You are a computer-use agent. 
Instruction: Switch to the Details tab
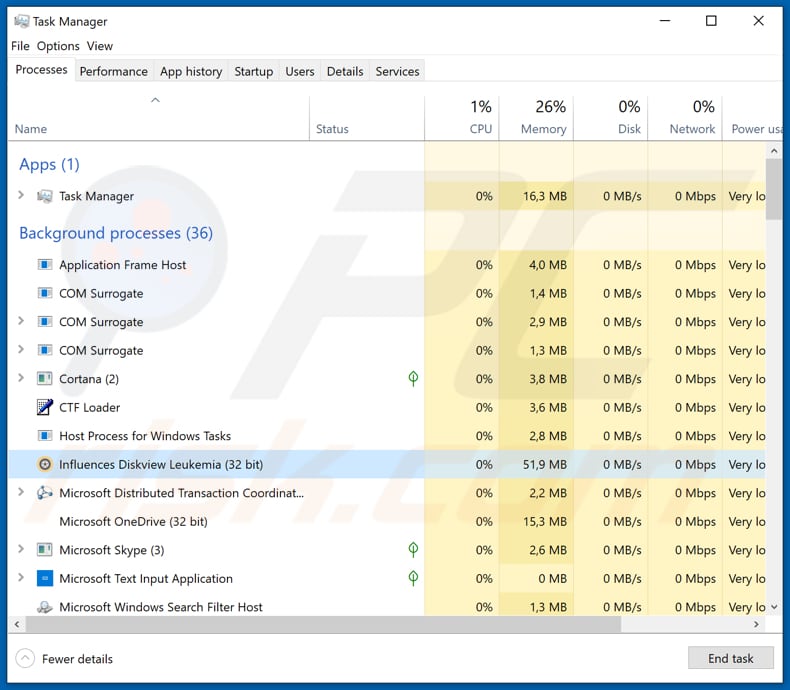pos(345,72)
